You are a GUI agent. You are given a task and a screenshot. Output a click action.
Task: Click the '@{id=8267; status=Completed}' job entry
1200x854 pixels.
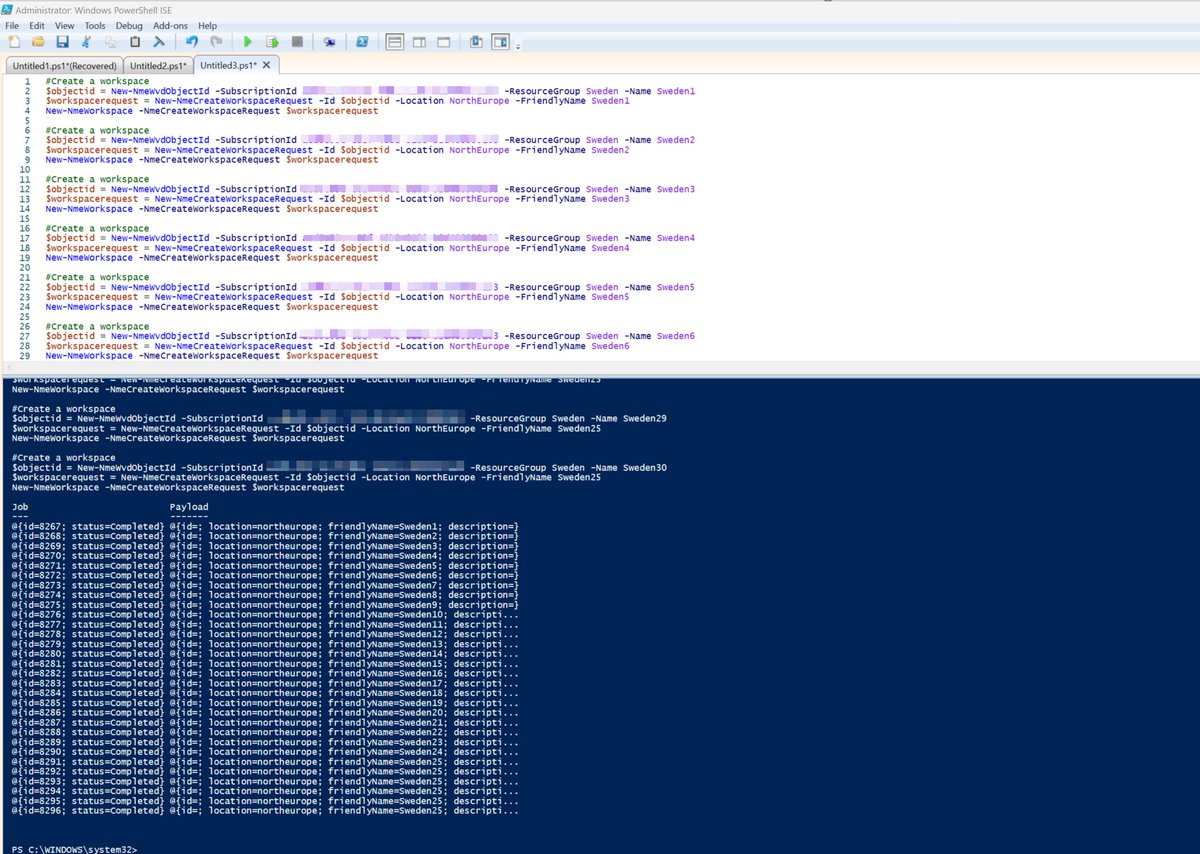pos(88,526)
